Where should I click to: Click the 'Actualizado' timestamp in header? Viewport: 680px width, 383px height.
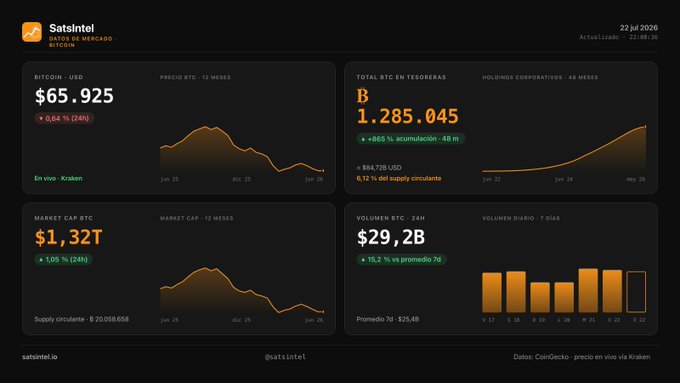pyautogui.click(x=618, y=37)
